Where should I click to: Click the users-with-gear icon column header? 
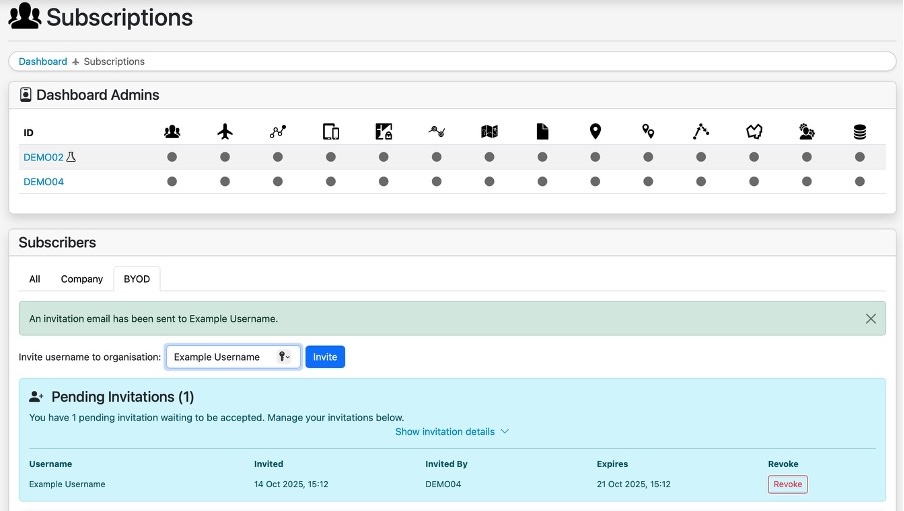(806, 132)
